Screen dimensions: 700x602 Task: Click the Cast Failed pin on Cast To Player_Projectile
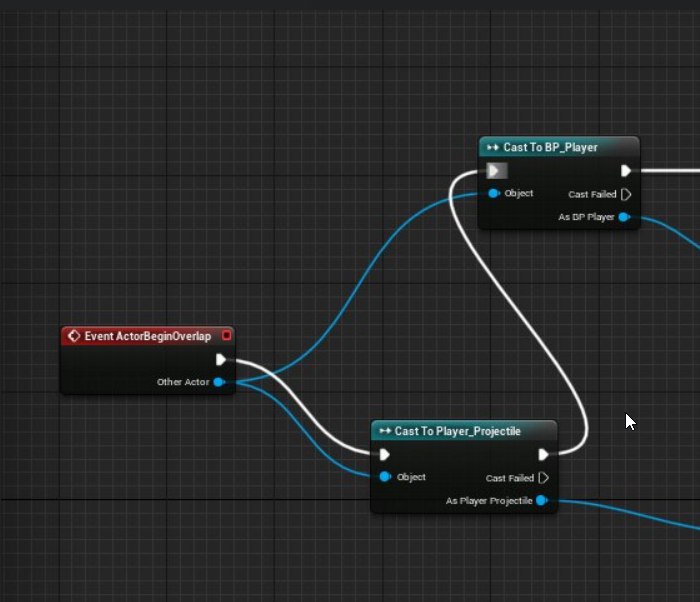point(544,478)
